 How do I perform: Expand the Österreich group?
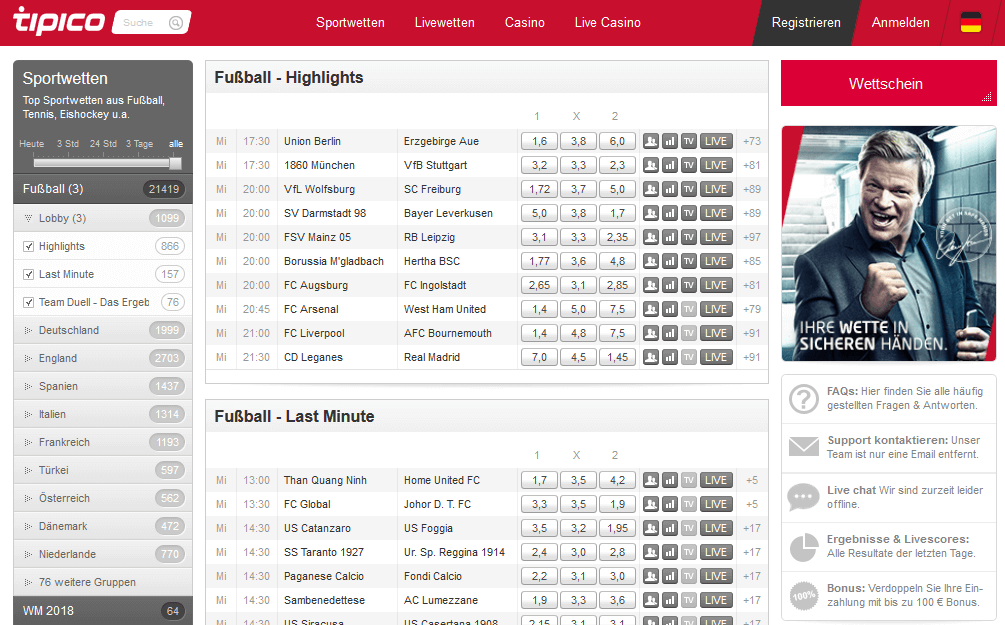click(x=103, y=498)
